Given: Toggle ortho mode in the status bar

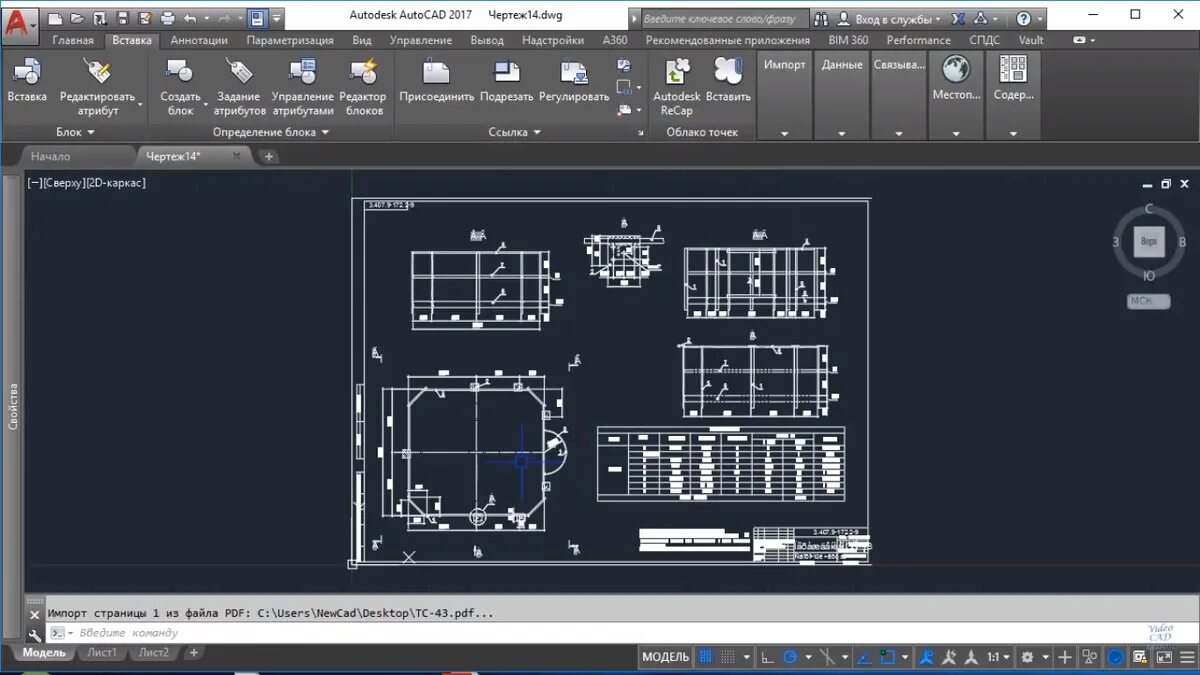Looking at the screenshot, I should click(767, 657).
